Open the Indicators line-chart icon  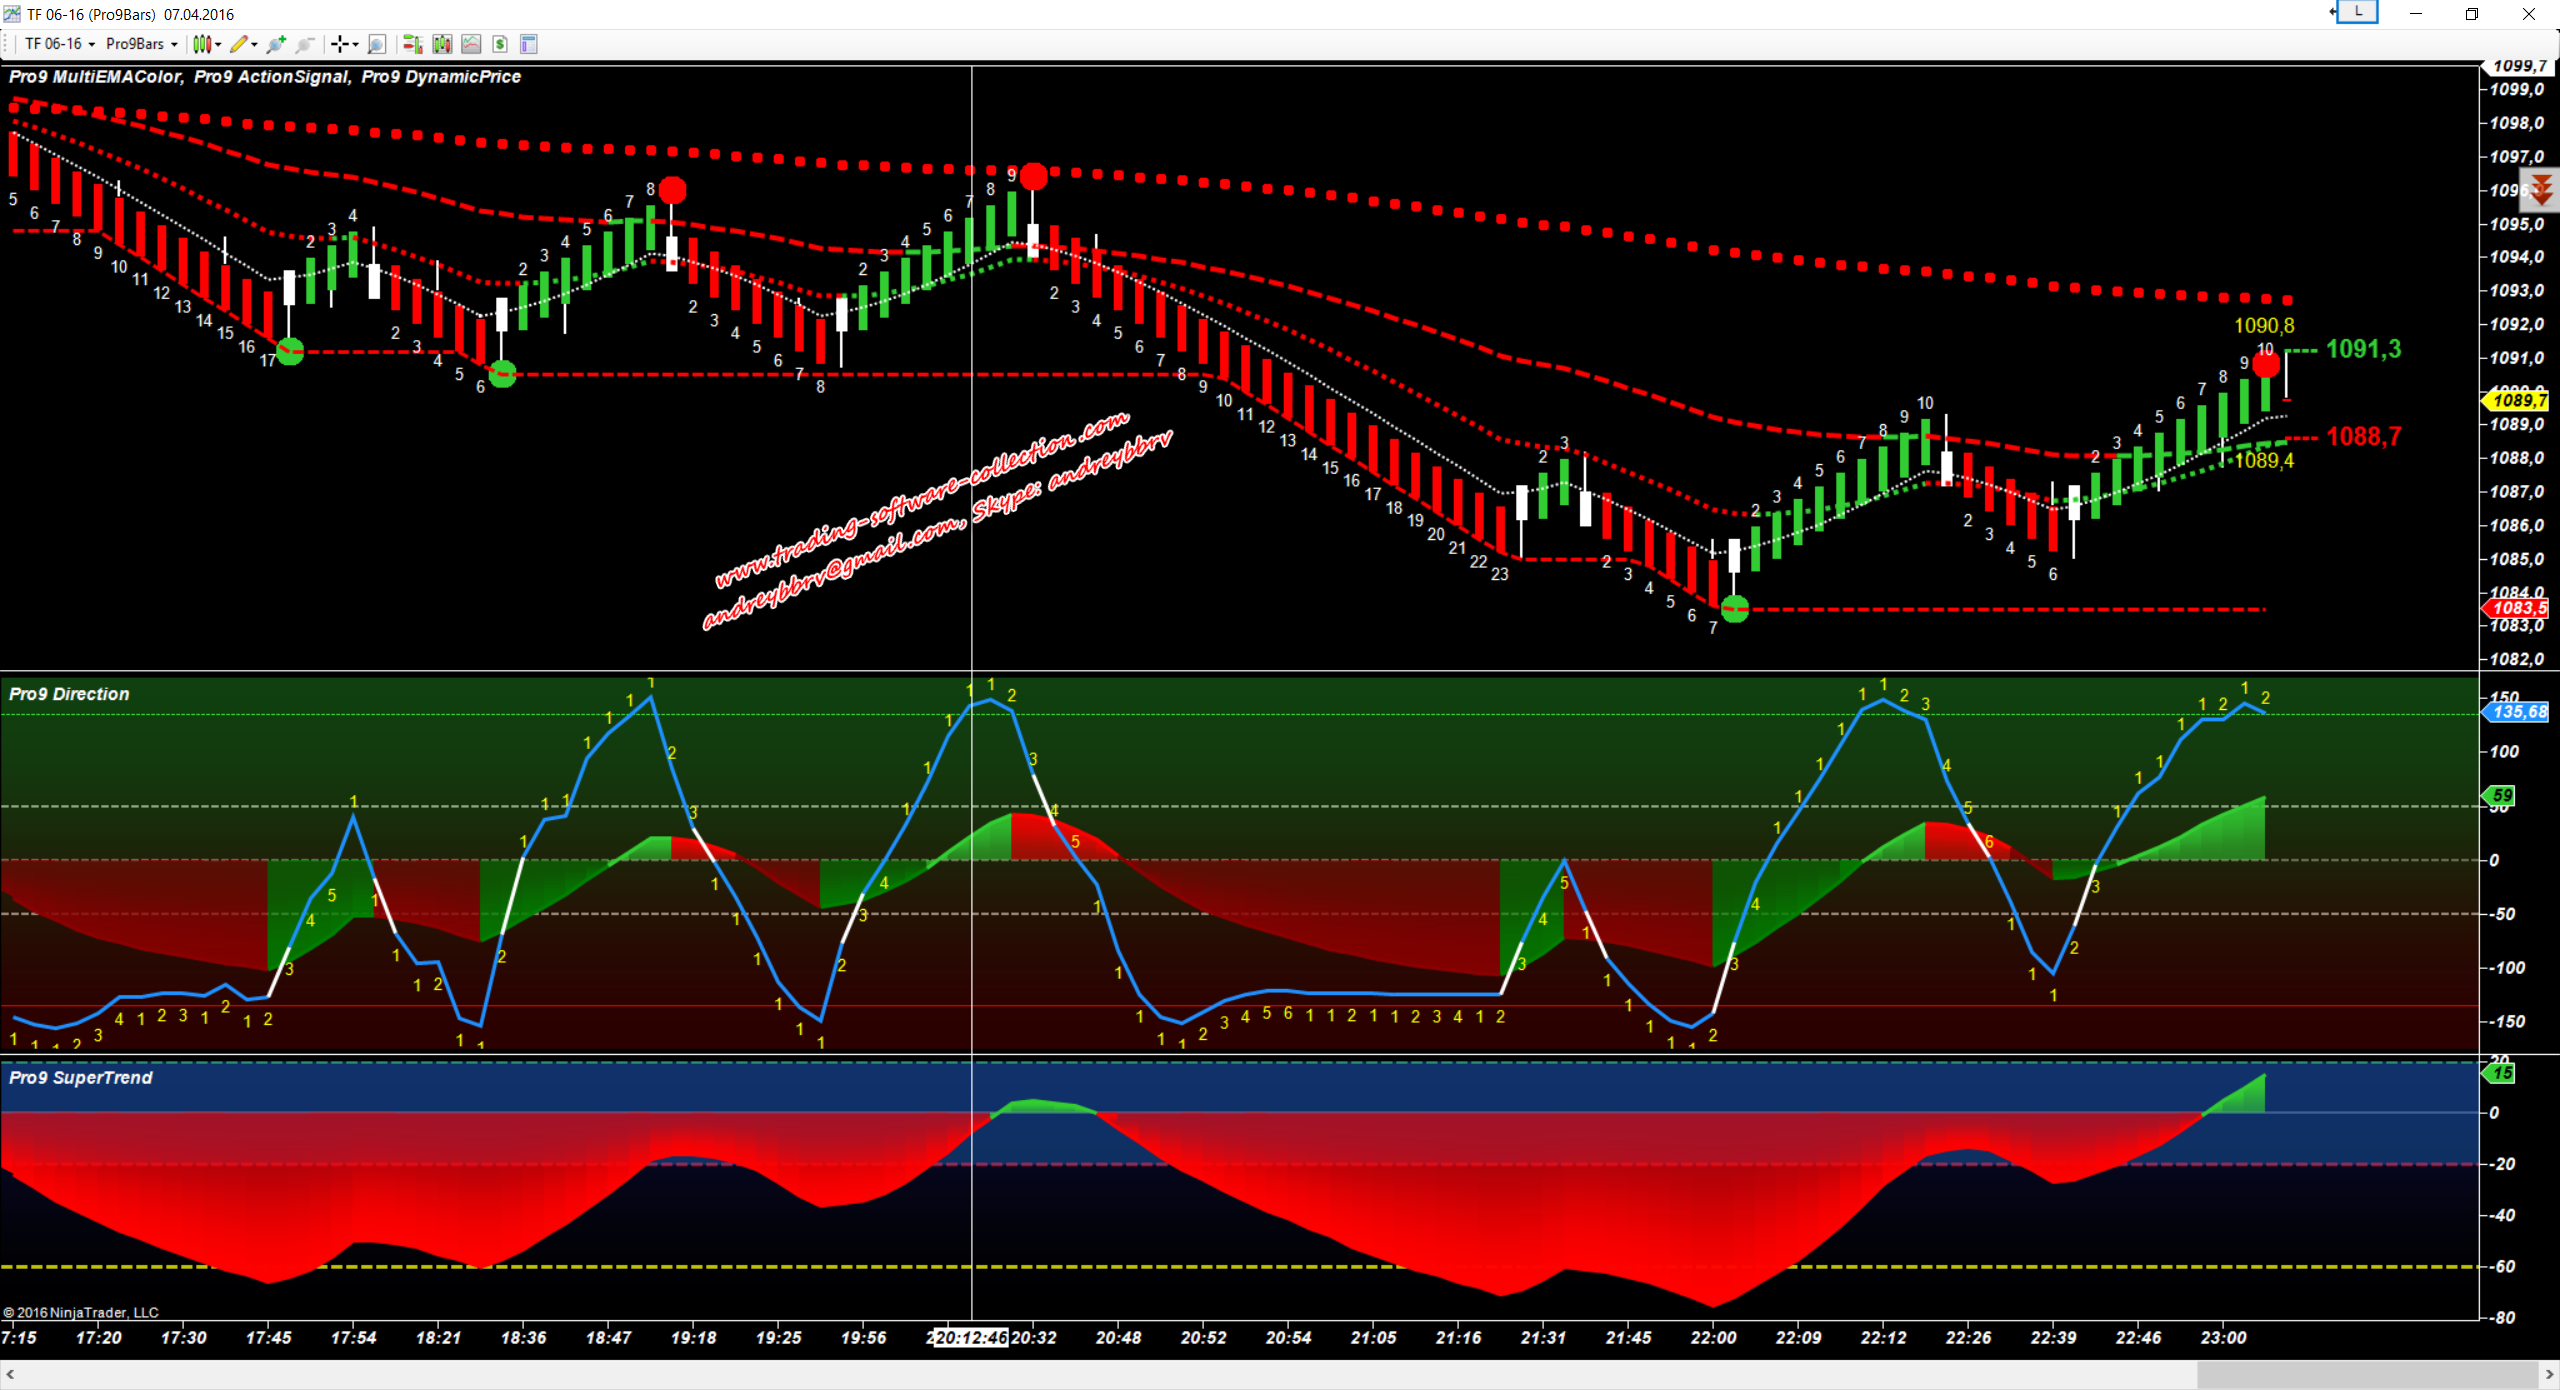pos(471,44)
